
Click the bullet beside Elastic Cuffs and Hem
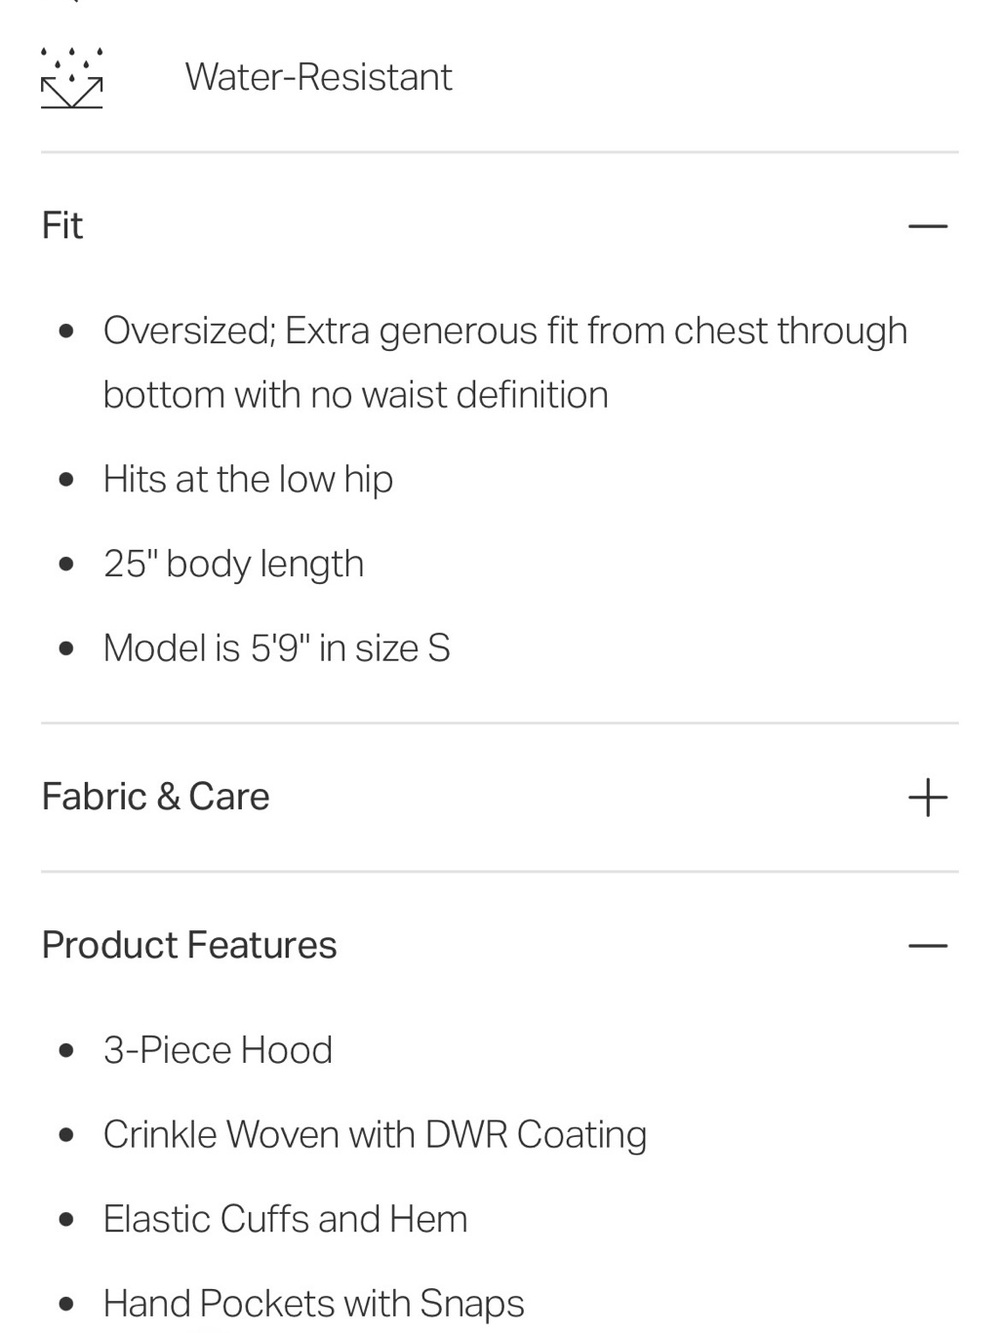(x=67, y=1220)
